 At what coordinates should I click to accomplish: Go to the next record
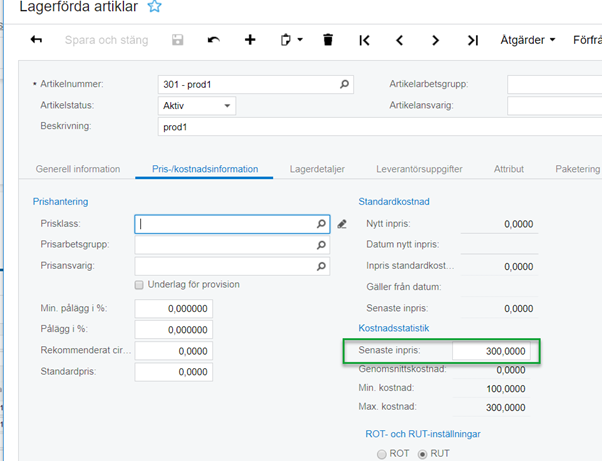(x=435, y=40)
